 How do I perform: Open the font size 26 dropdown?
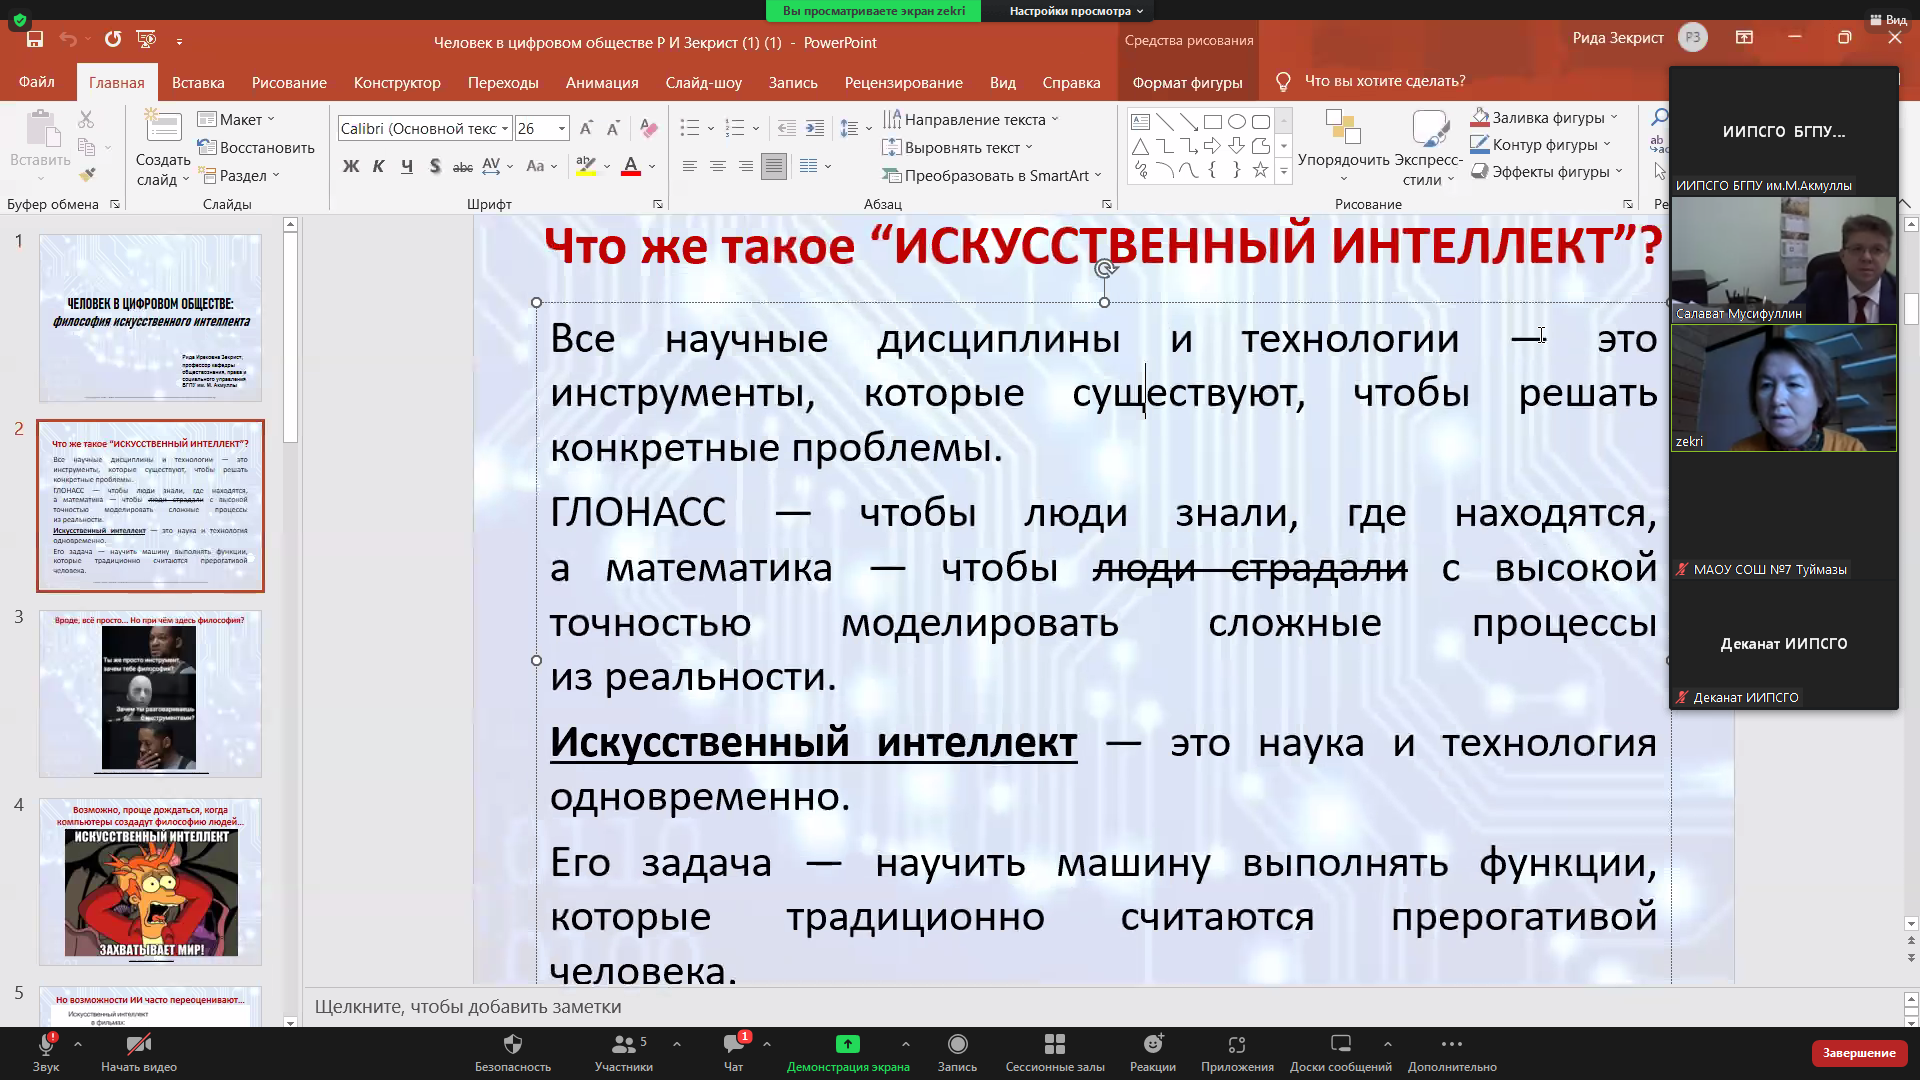[x=562, y=128]
